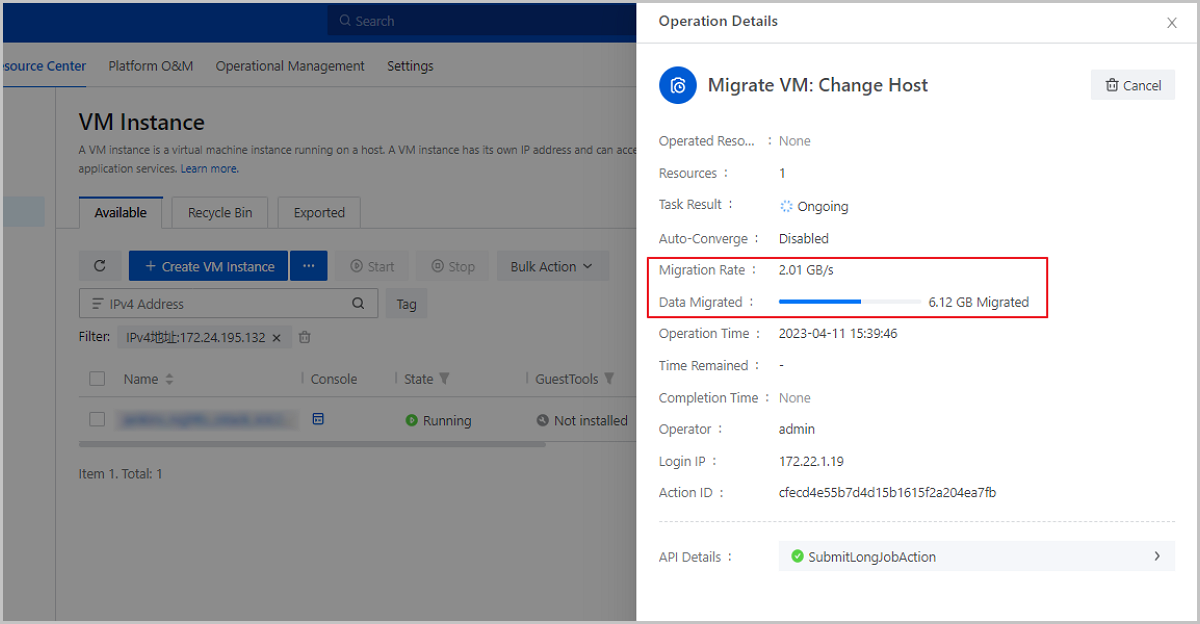Switch to the Recycle Bin tab
Screen dimensions: 1200x624
tap(220, 212)
